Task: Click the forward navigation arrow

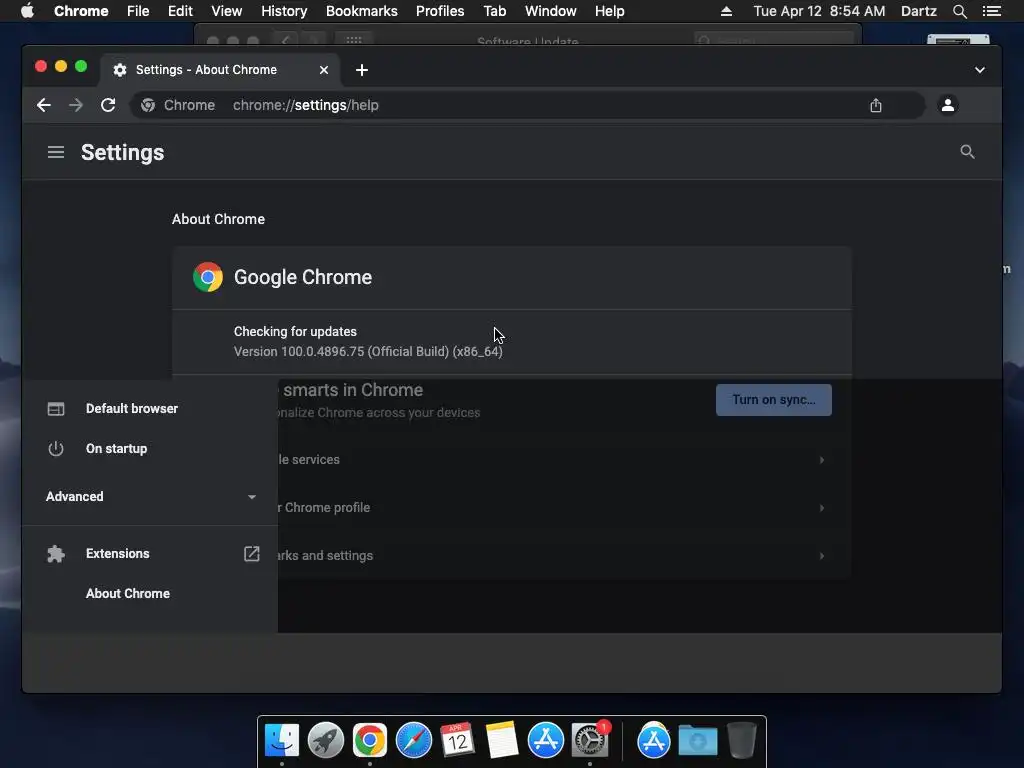Action: point(76,105)
